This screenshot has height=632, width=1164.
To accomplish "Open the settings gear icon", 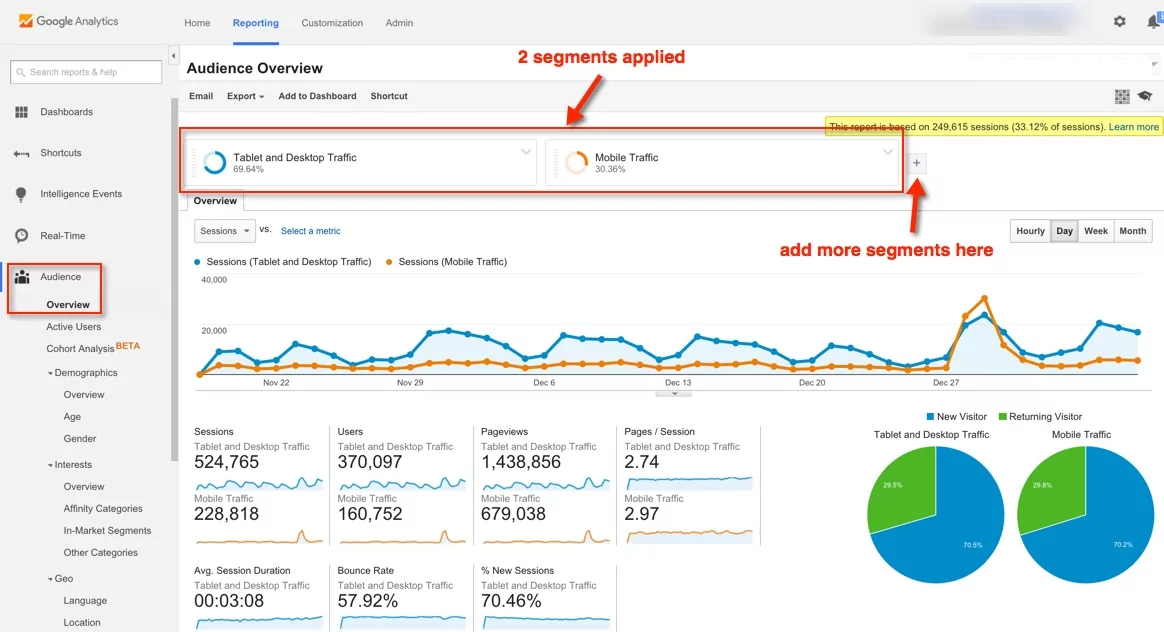I will tap(1120, 20).
